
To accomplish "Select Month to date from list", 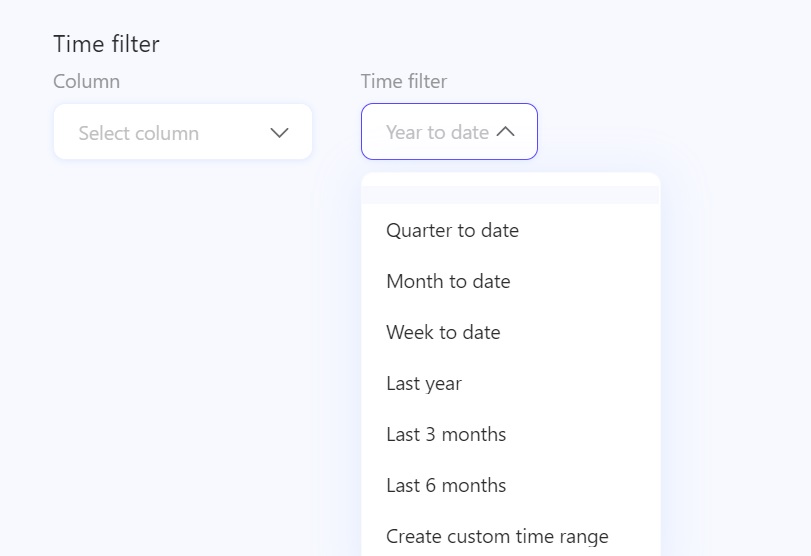I will [448, 281].
